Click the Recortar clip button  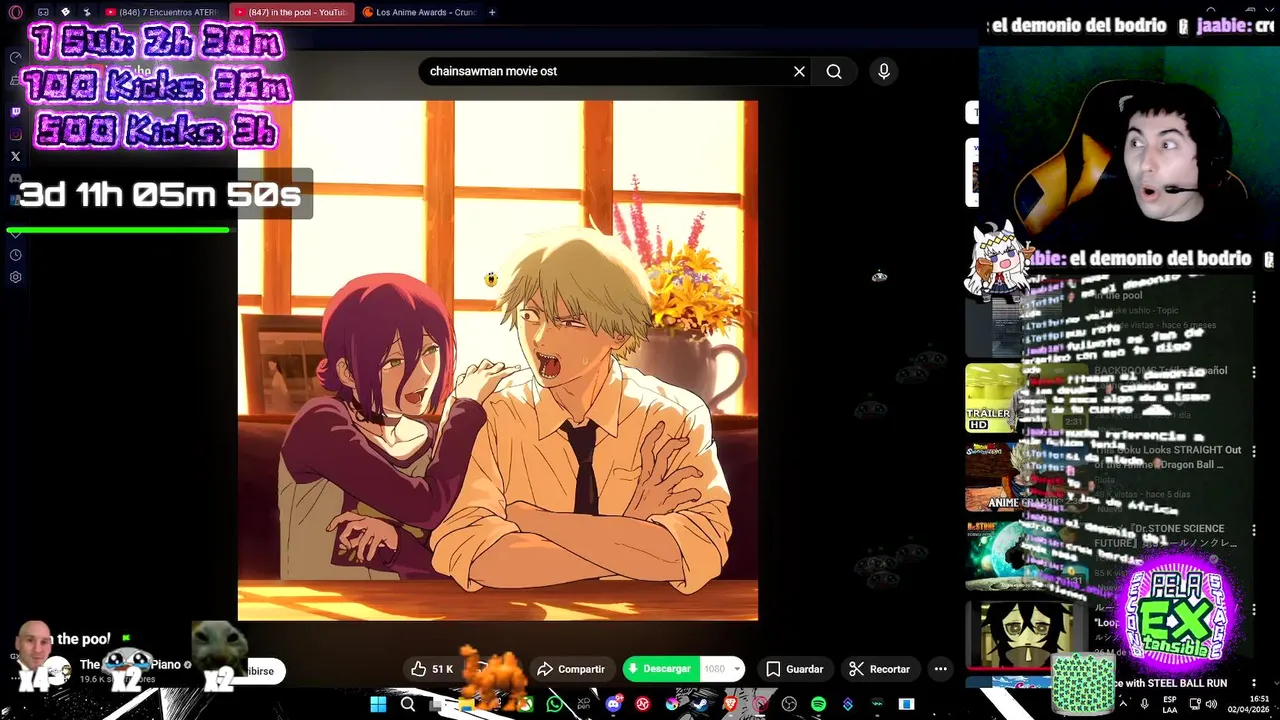click(x=880, y=669)
